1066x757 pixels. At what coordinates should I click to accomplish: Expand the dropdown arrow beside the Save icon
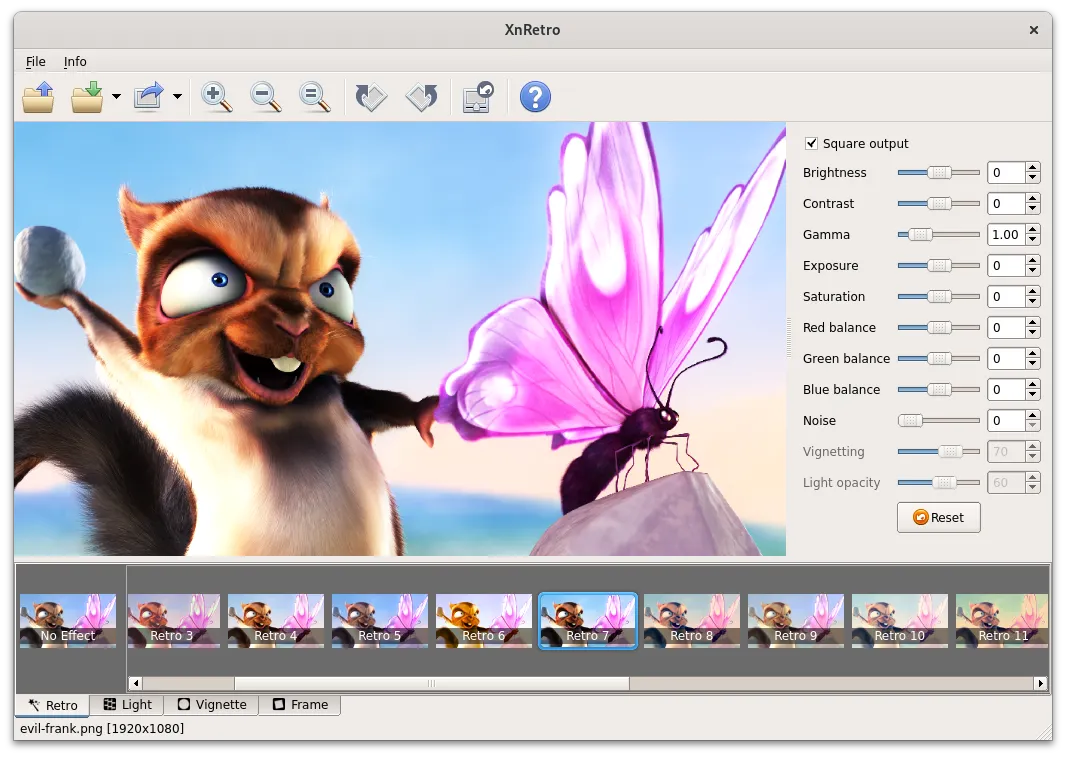116,97
